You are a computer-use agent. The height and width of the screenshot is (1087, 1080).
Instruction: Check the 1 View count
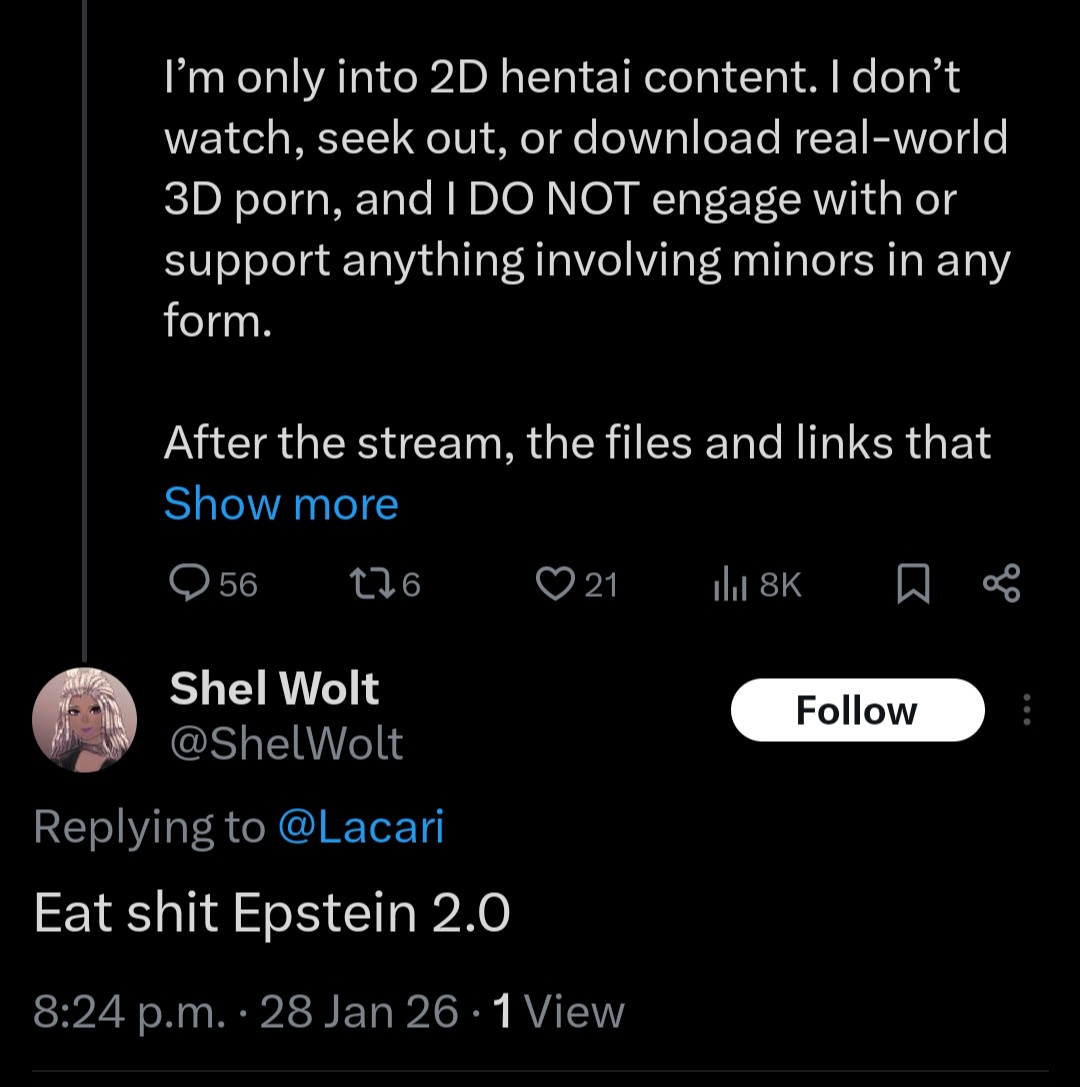click(558, 1011)
